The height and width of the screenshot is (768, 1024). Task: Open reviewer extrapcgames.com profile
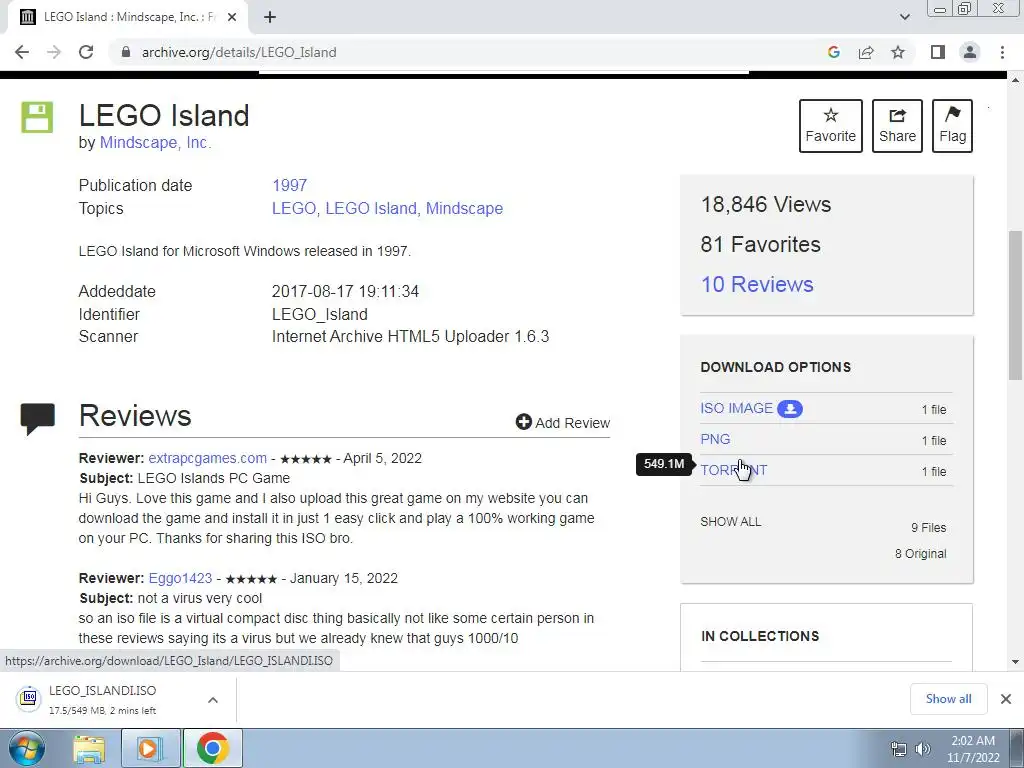click(208, 458)
